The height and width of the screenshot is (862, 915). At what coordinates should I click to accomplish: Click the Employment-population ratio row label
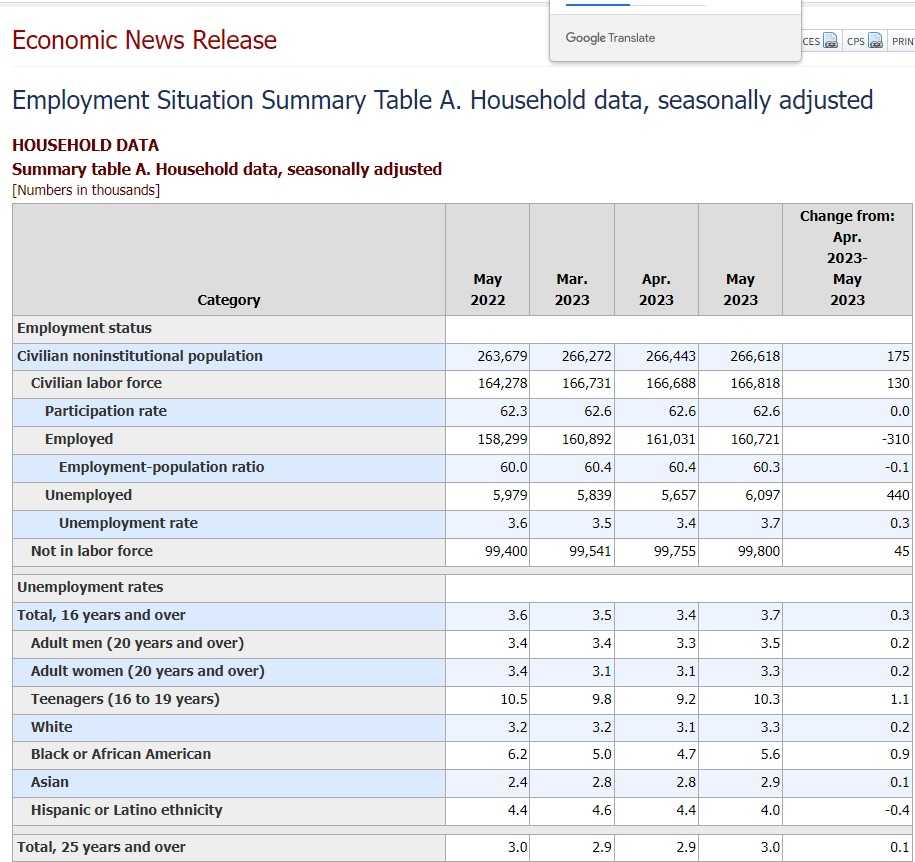161,467
